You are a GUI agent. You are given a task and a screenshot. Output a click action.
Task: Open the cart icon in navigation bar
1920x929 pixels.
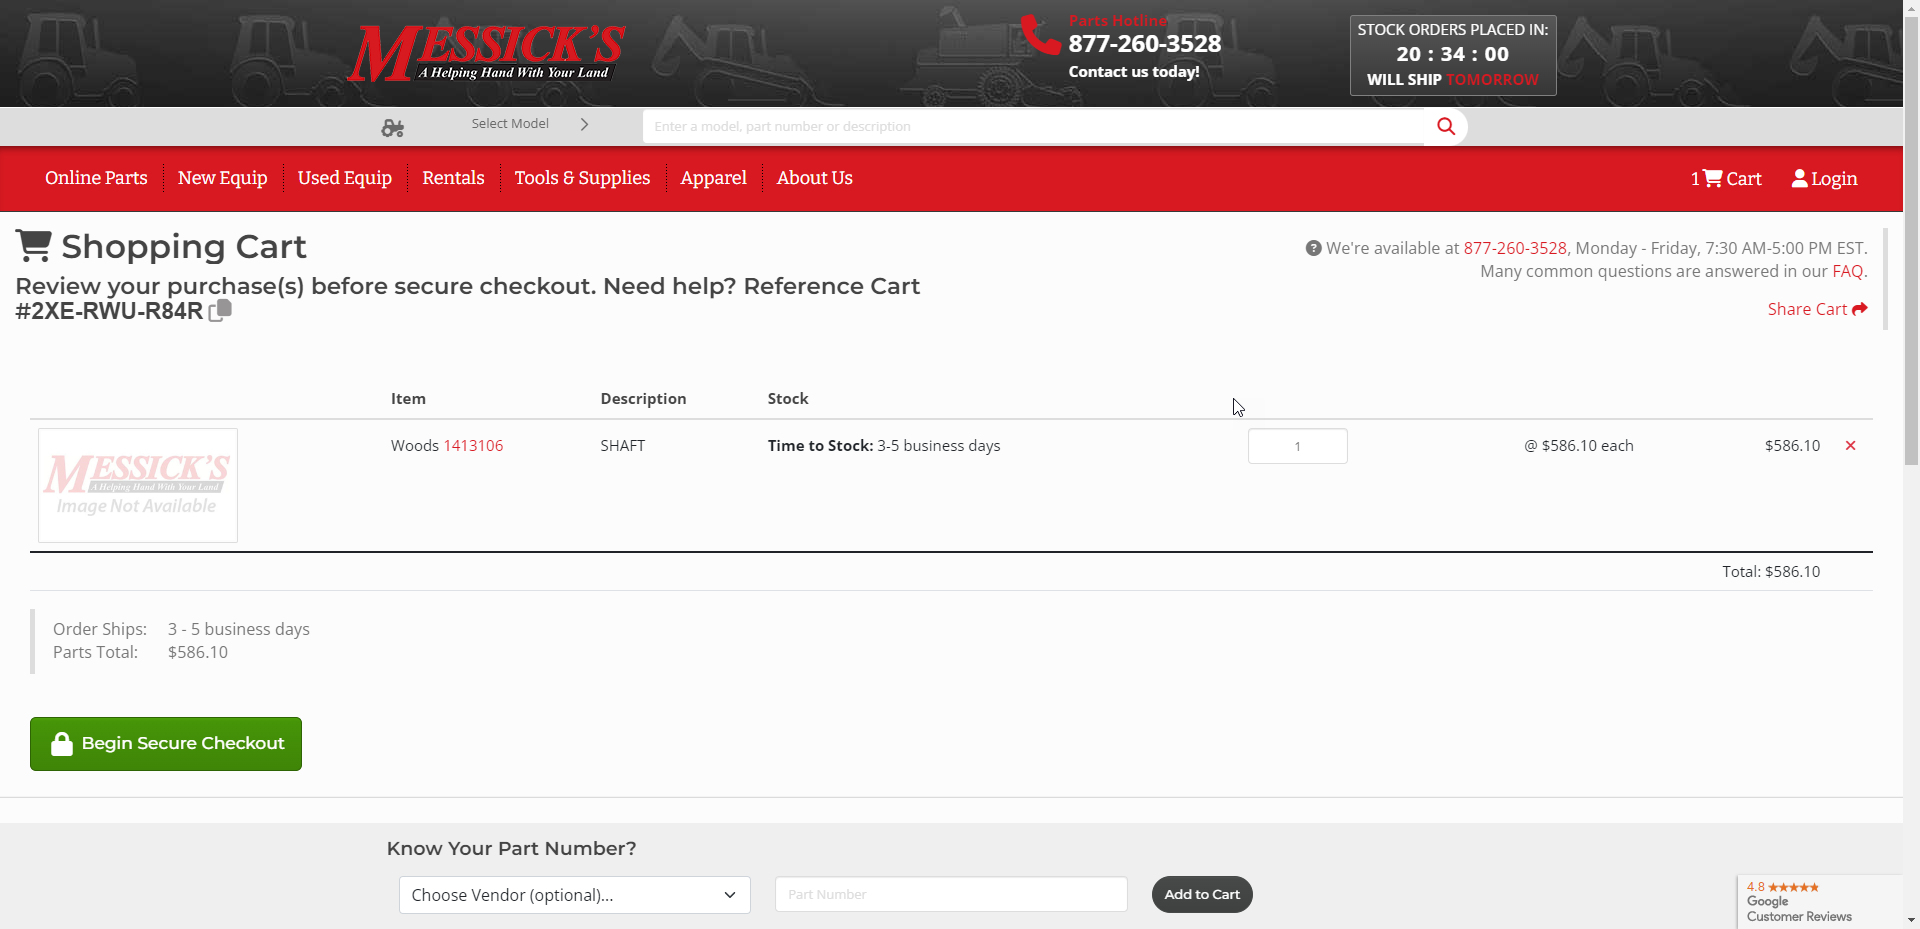(1713, 178)
